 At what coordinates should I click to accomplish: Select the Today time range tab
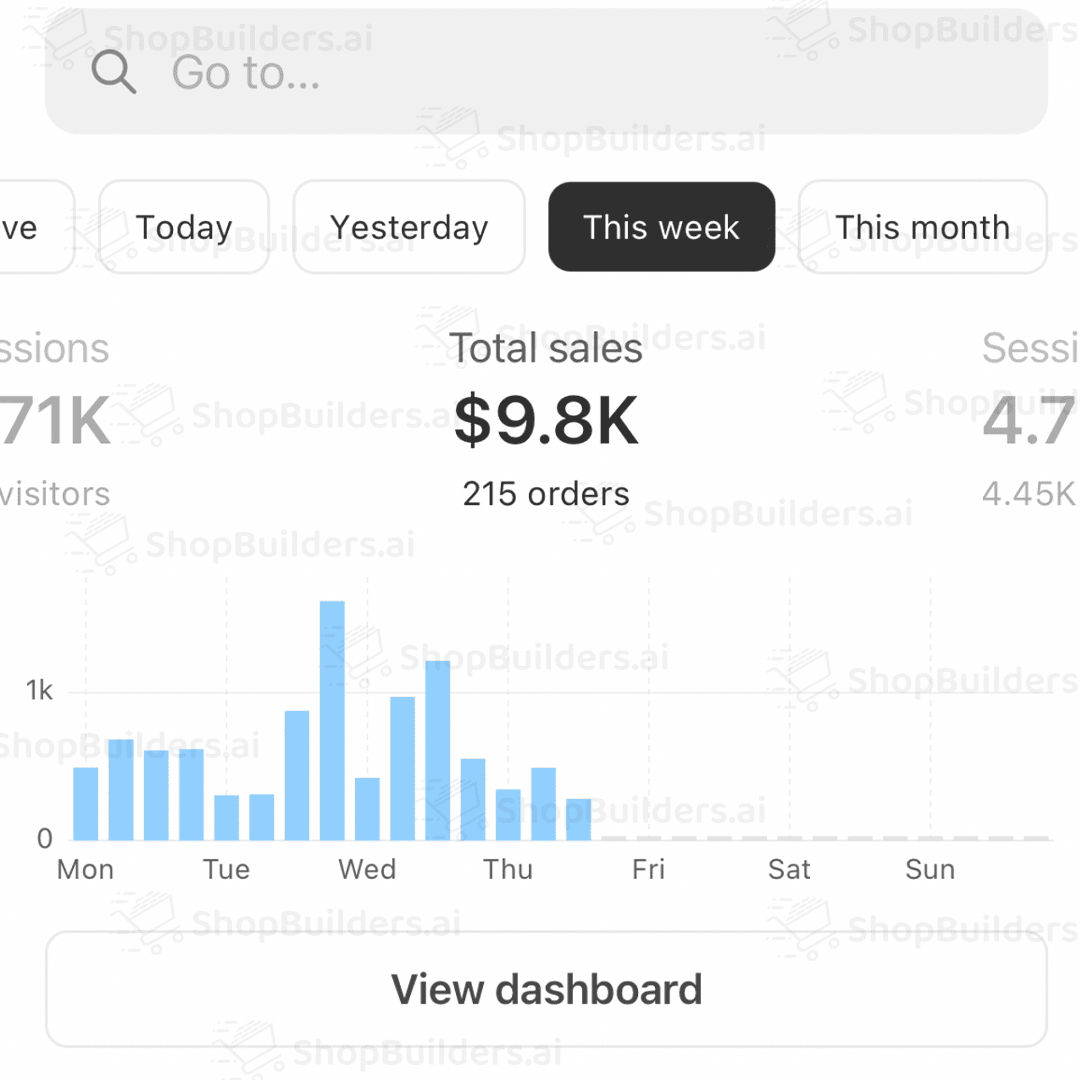[184, 227]
